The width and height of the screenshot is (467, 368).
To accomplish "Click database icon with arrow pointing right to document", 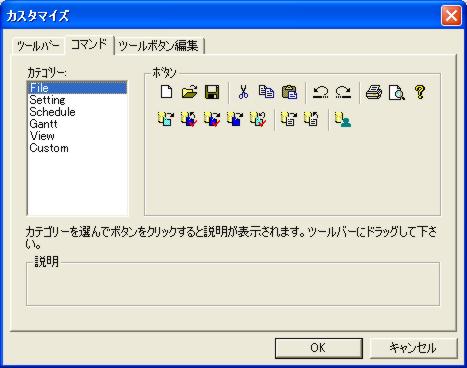I will 289,119.
